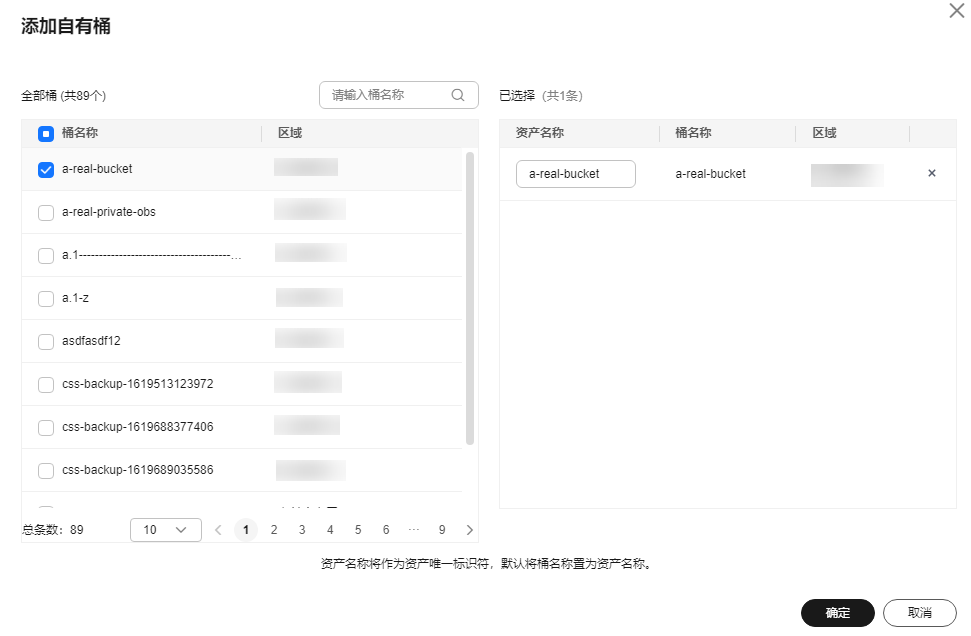
Task: Check the css-backup-1619689035586 checkbox
Action: tap(46, 471)
